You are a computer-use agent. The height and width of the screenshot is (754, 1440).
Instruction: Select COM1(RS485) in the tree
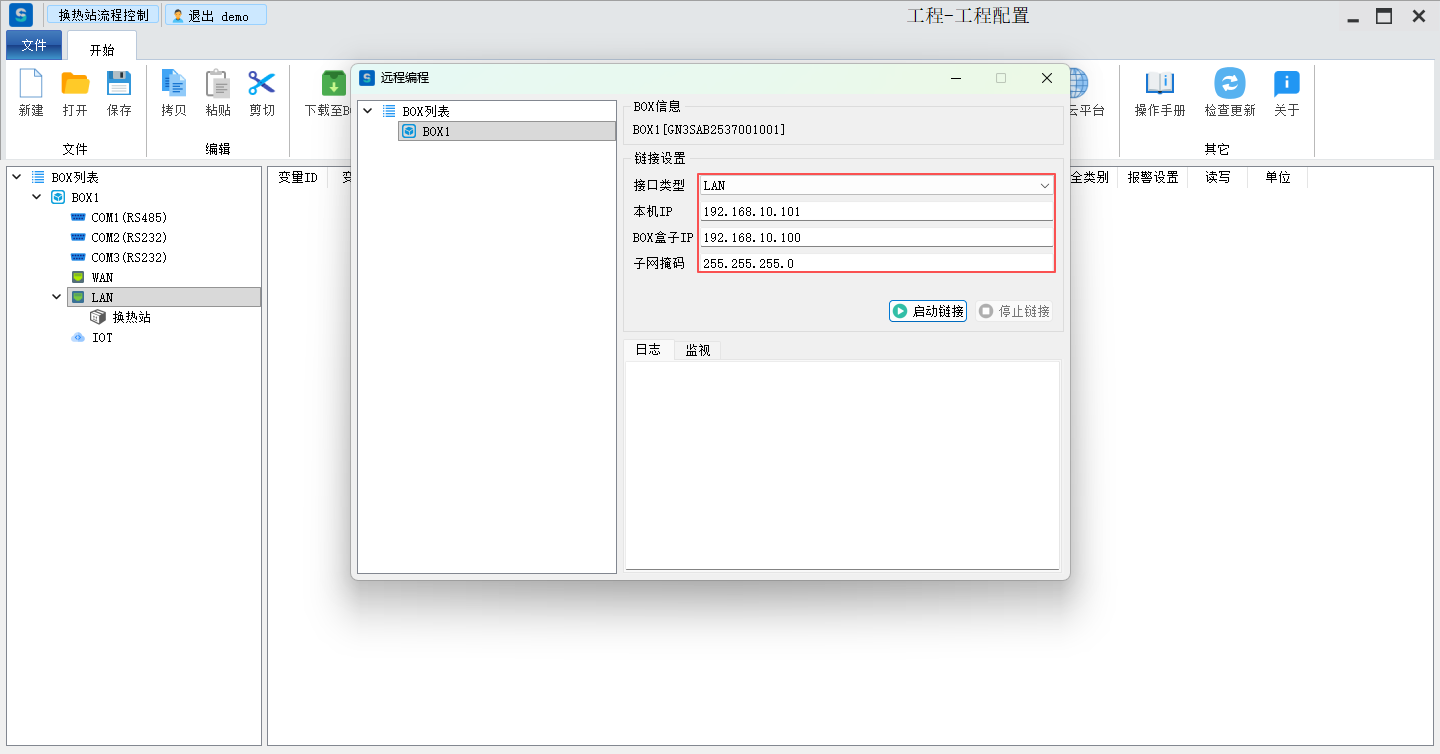pyautogui.click(x=128, y=217)
